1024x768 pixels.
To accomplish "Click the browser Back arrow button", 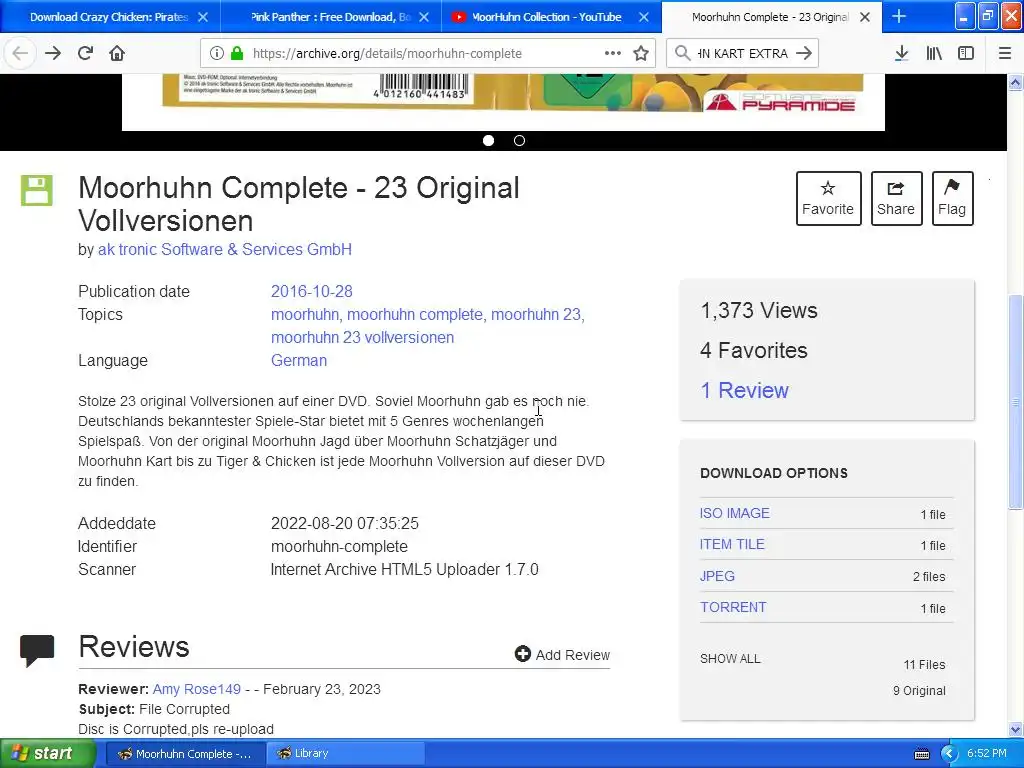I will [x=20, y=53].
